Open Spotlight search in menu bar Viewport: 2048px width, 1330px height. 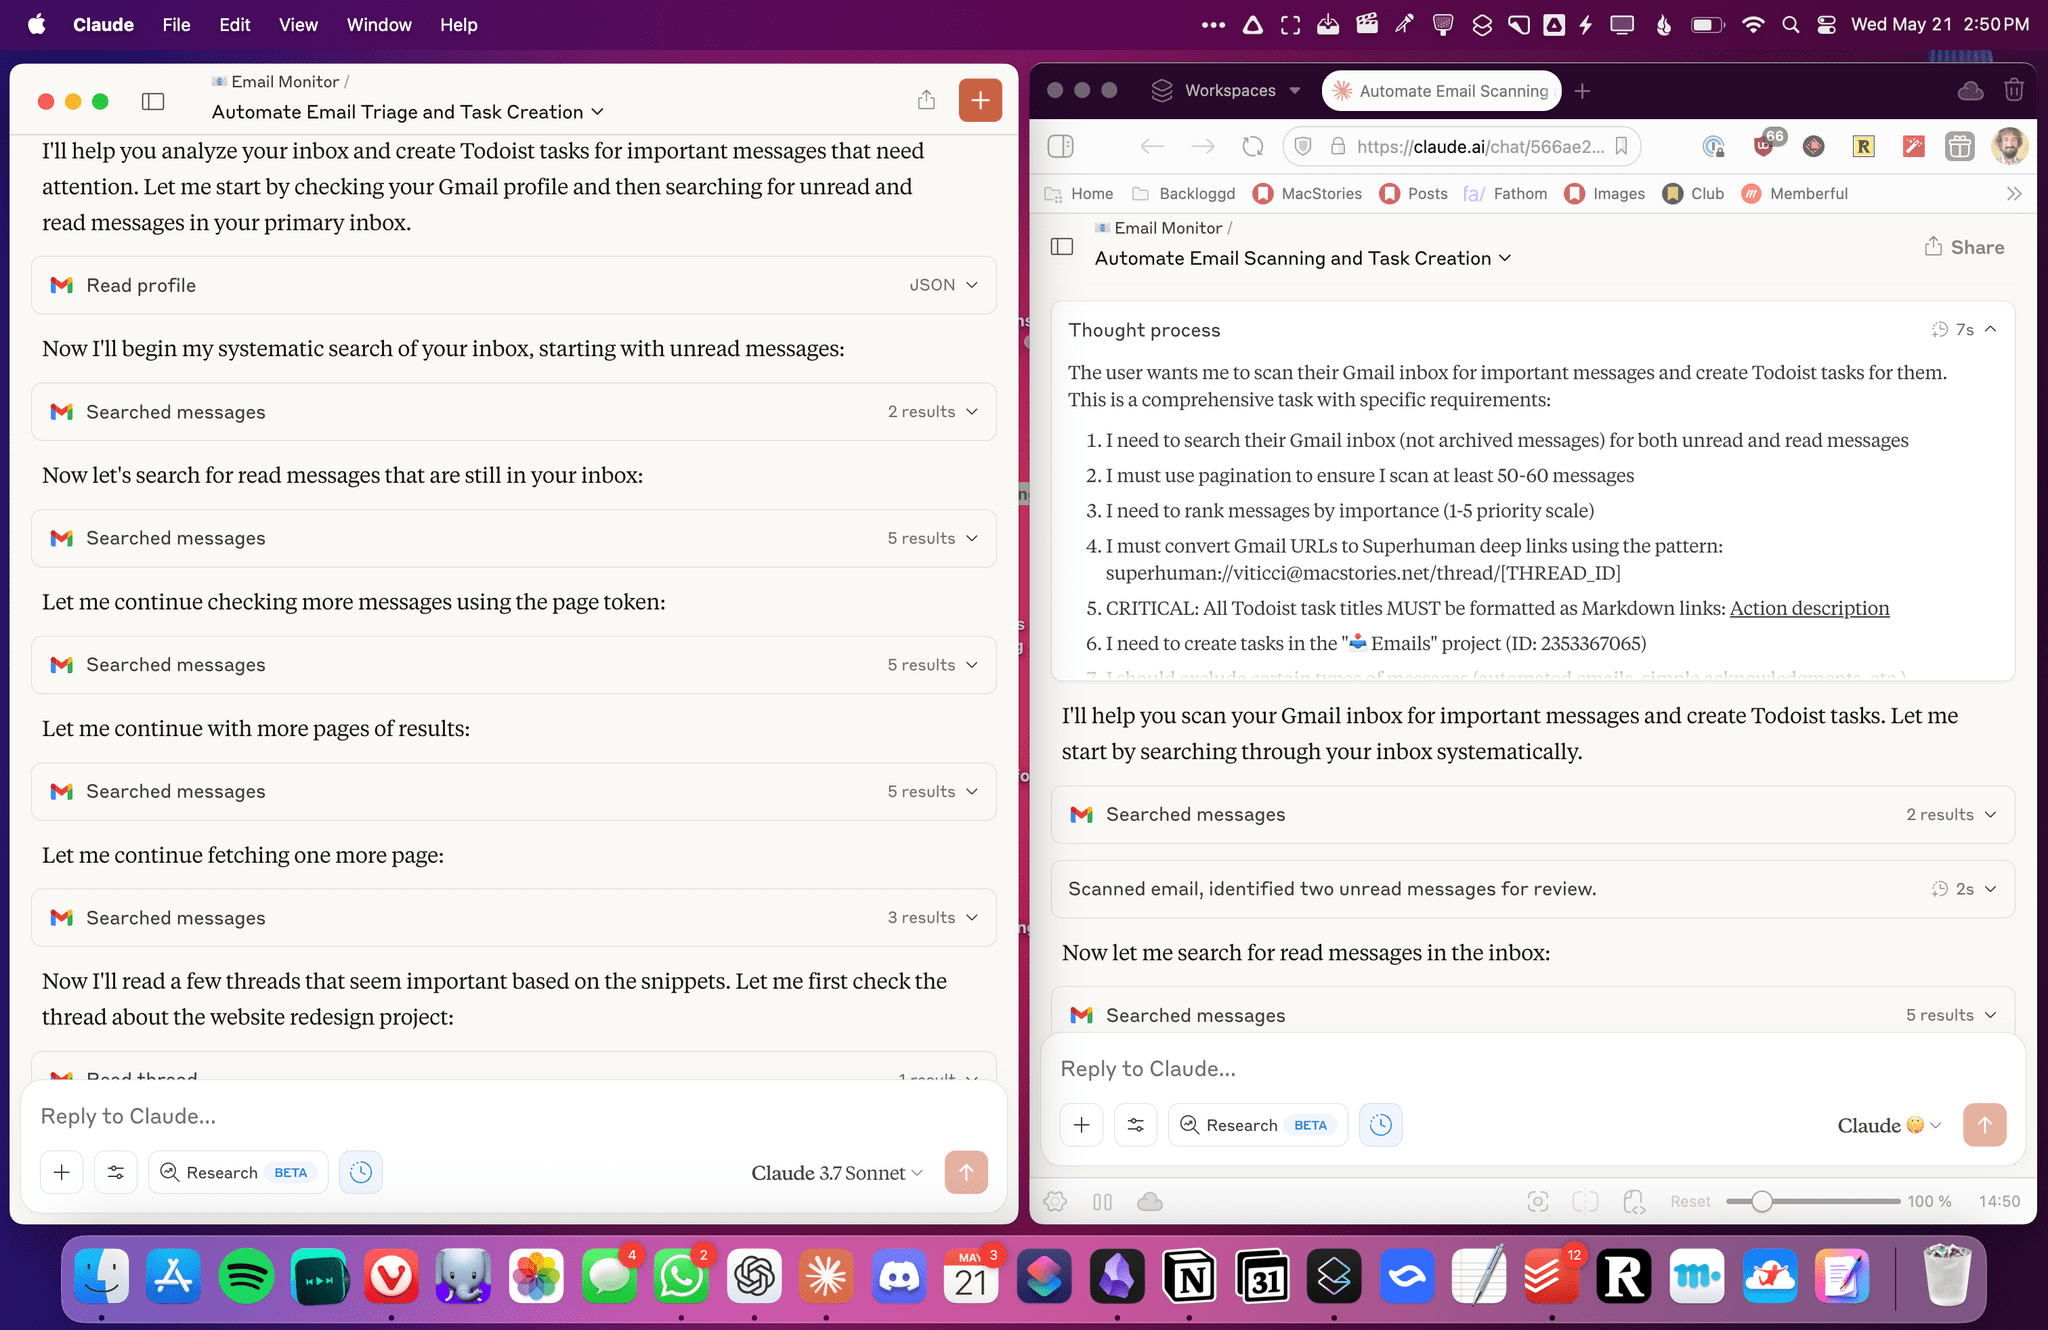pos(1790,25)
